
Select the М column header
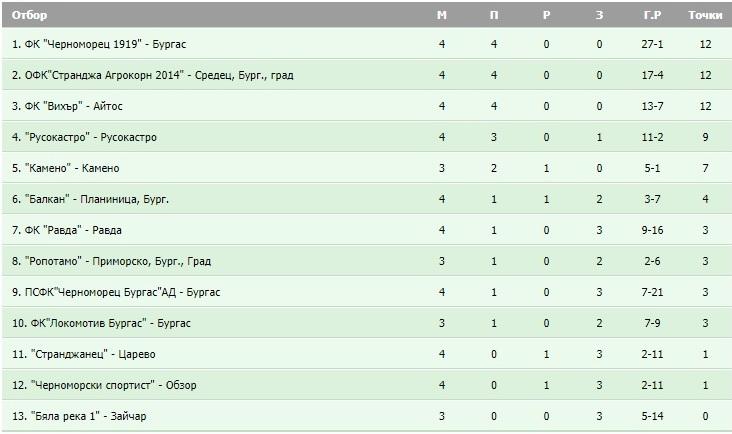(442, 15)
